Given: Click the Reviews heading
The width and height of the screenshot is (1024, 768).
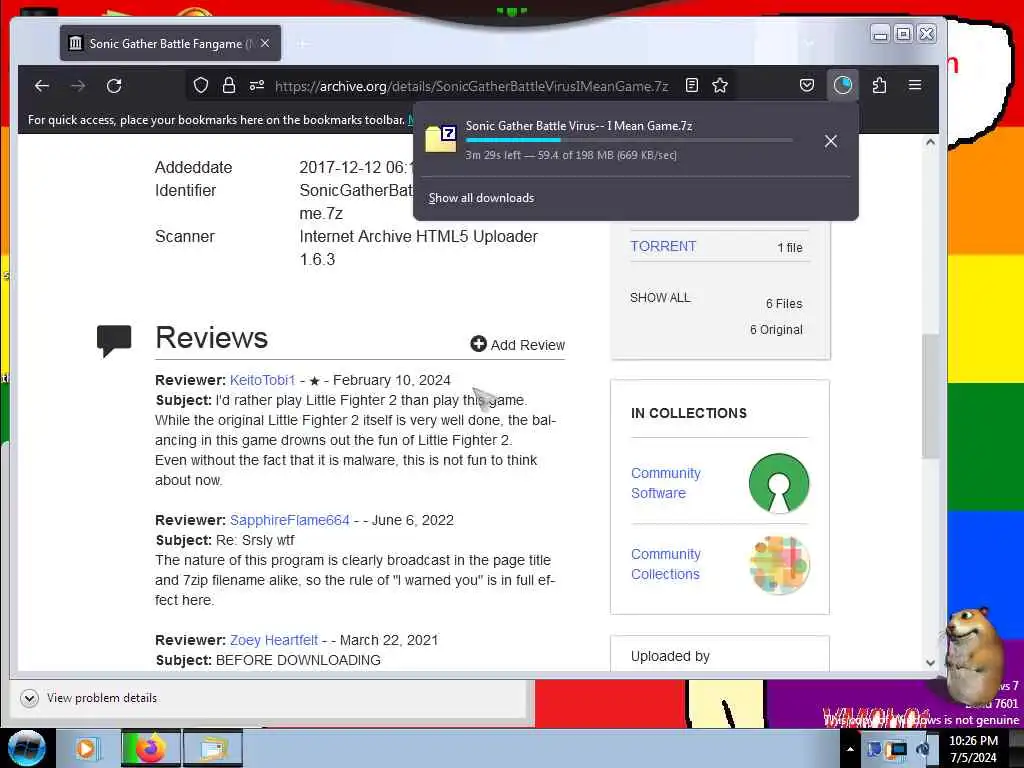Looking at the screenshot, I should pos(212,338).
